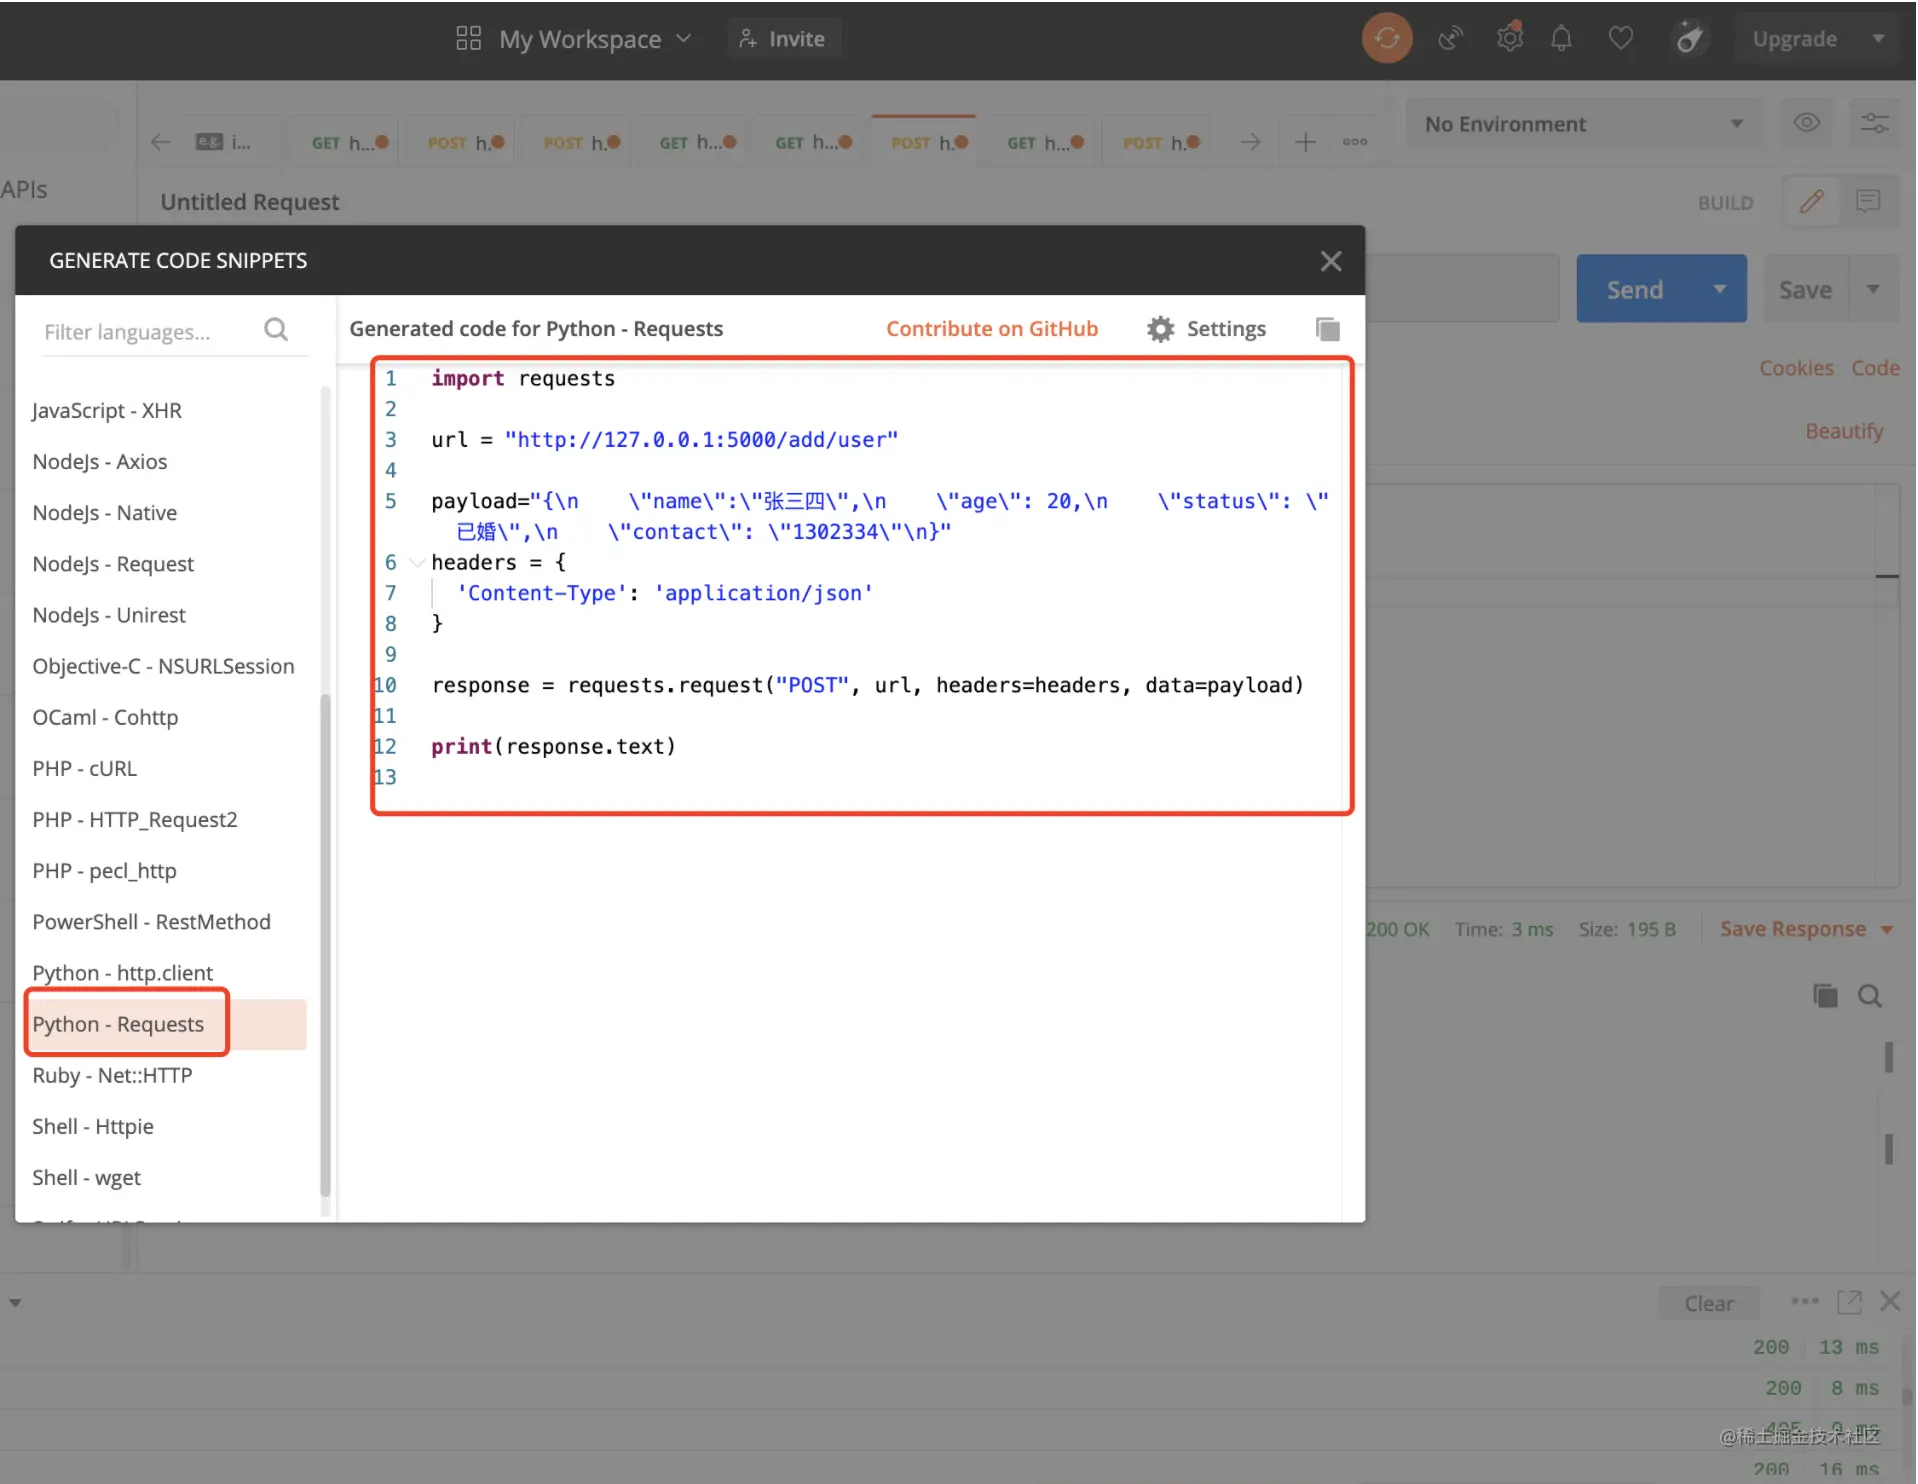
Task: Click the orange sync icon
Action: tap(1386, 39)
